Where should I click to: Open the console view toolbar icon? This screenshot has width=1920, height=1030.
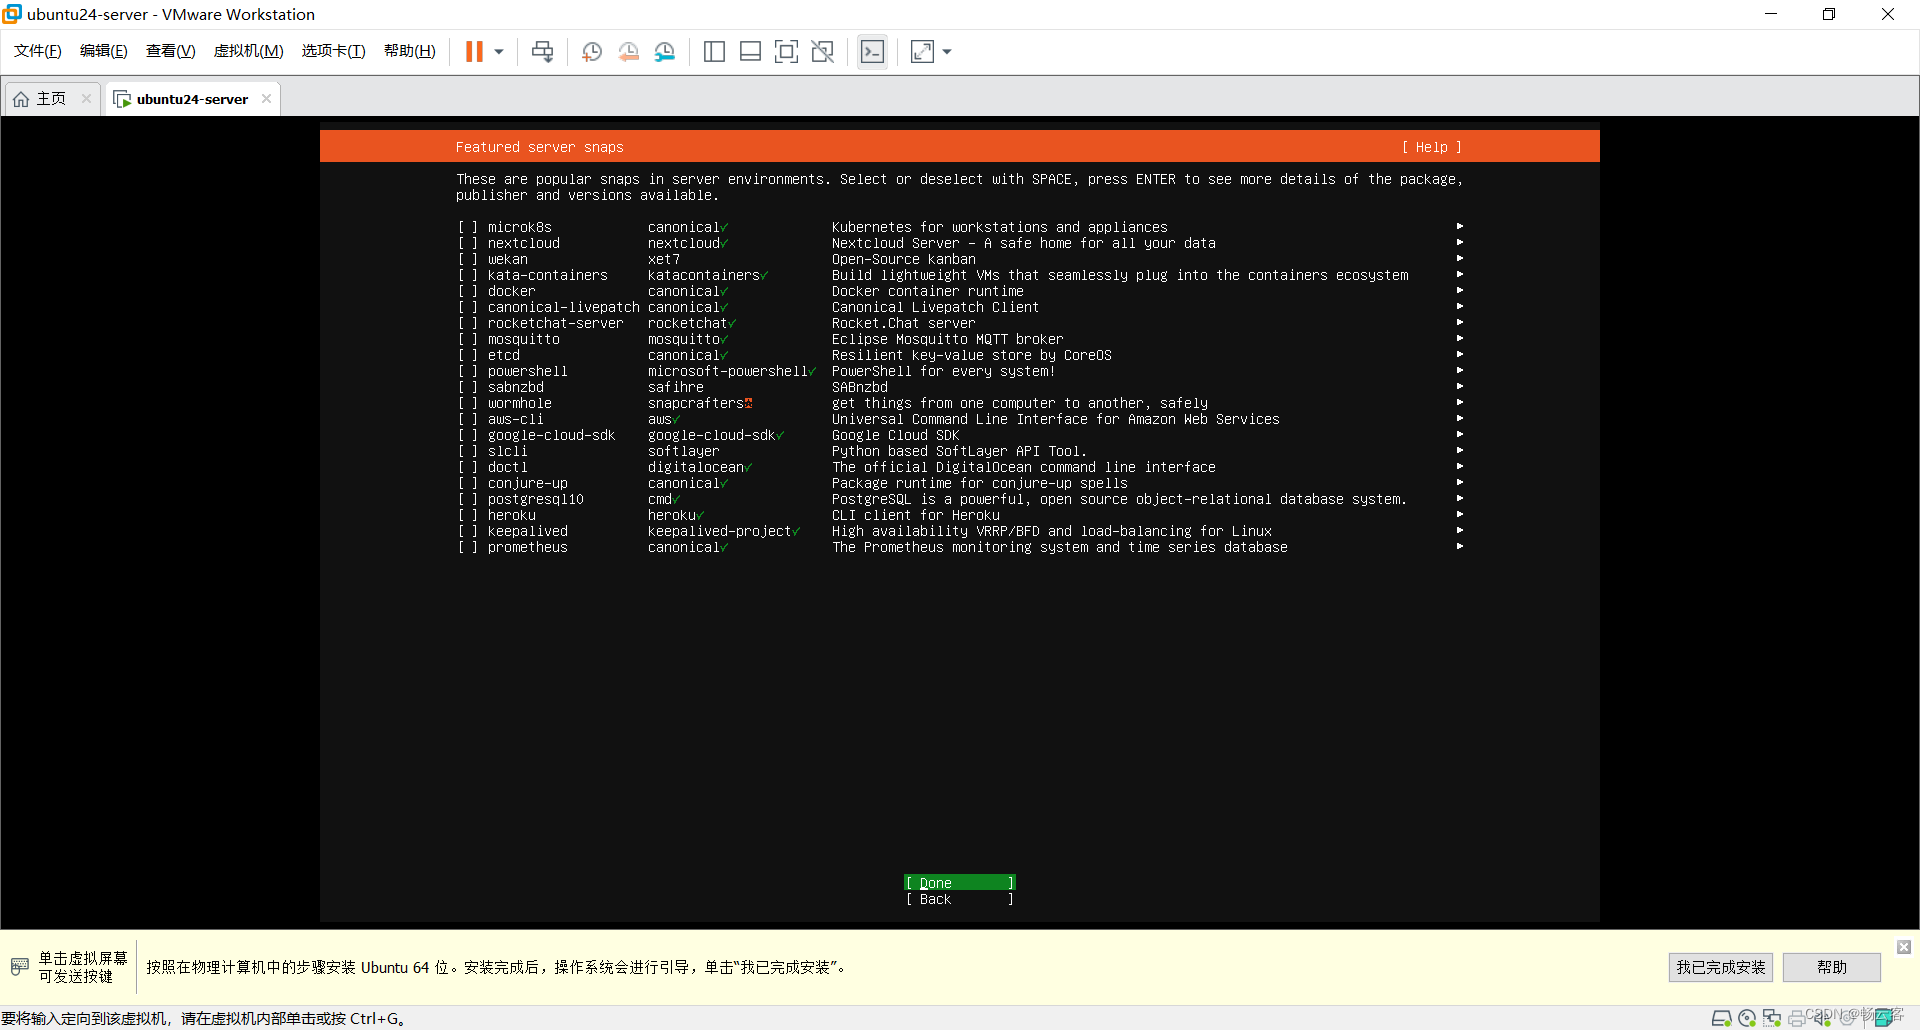point(872,52)
